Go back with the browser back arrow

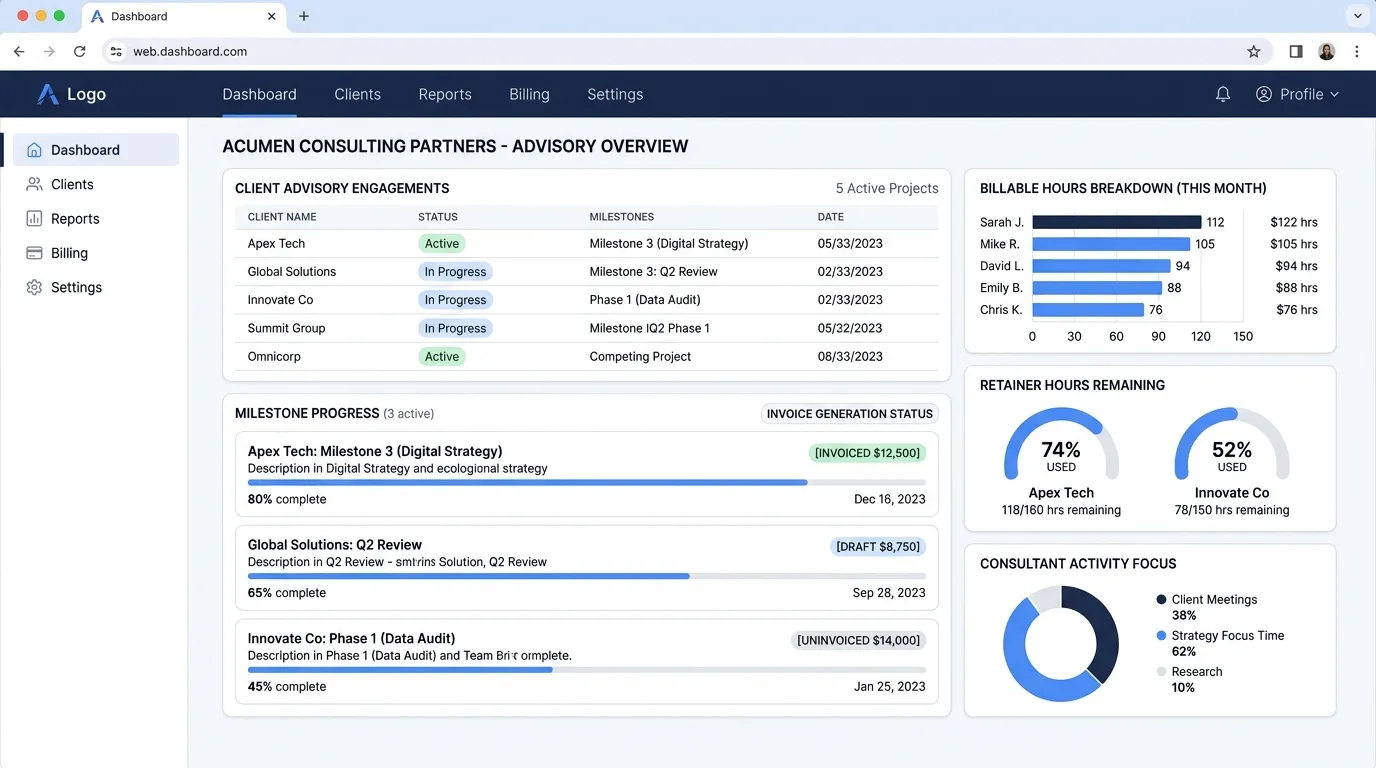[x=19, y=51]
